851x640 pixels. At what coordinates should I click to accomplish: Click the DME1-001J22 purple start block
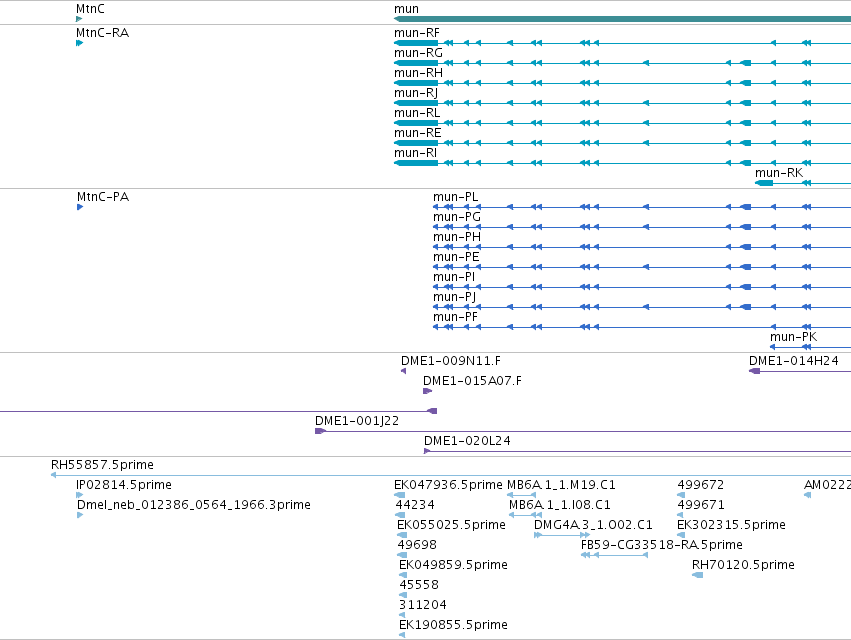pos(320,431)
